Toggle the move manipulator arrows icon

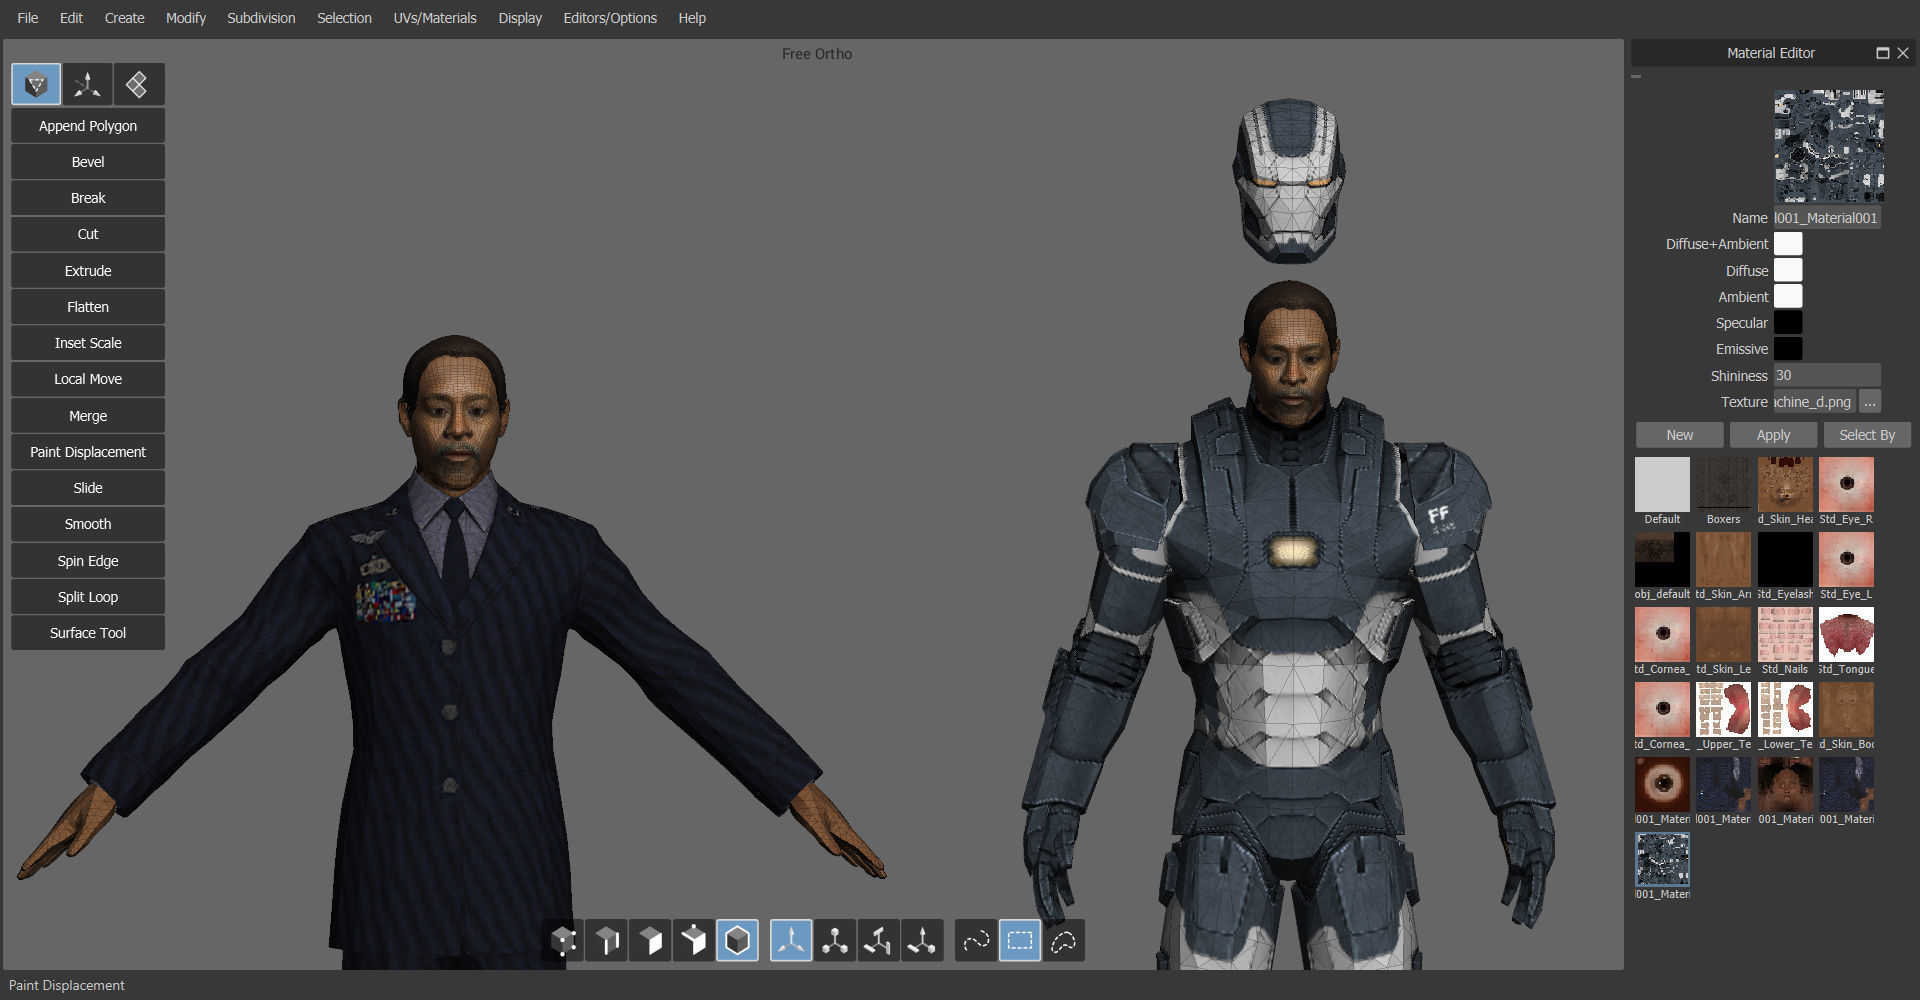[791, 941]
